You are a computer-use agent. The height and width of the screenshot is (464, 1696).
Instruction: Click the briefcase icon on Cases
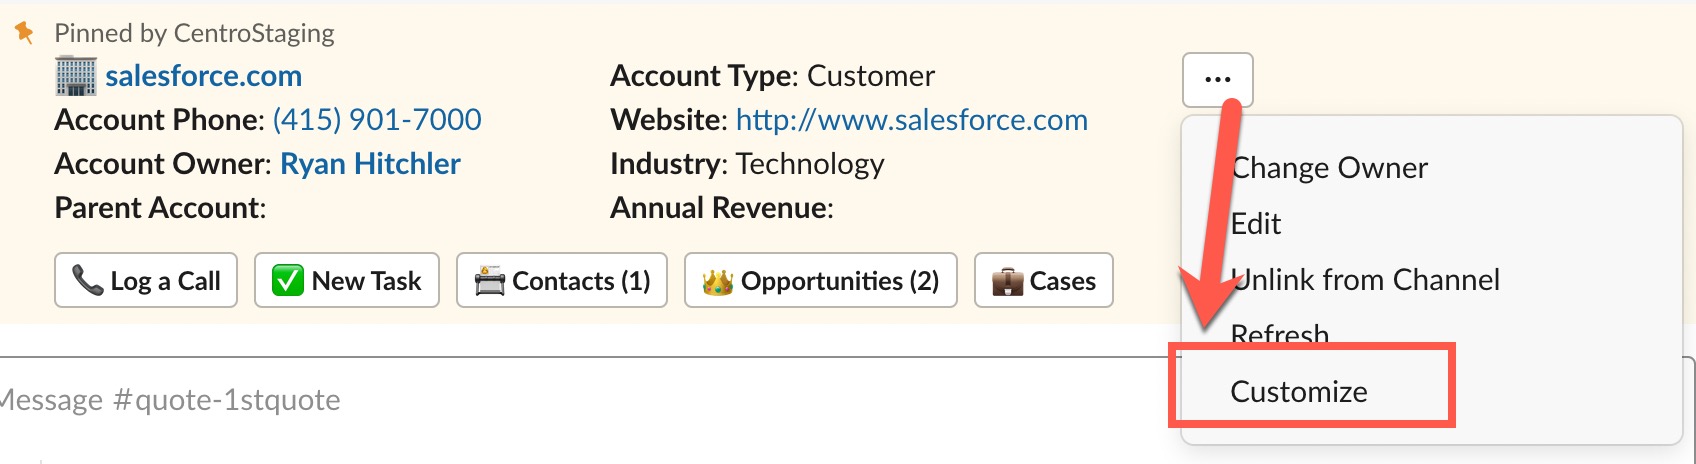coord(1007,281)
